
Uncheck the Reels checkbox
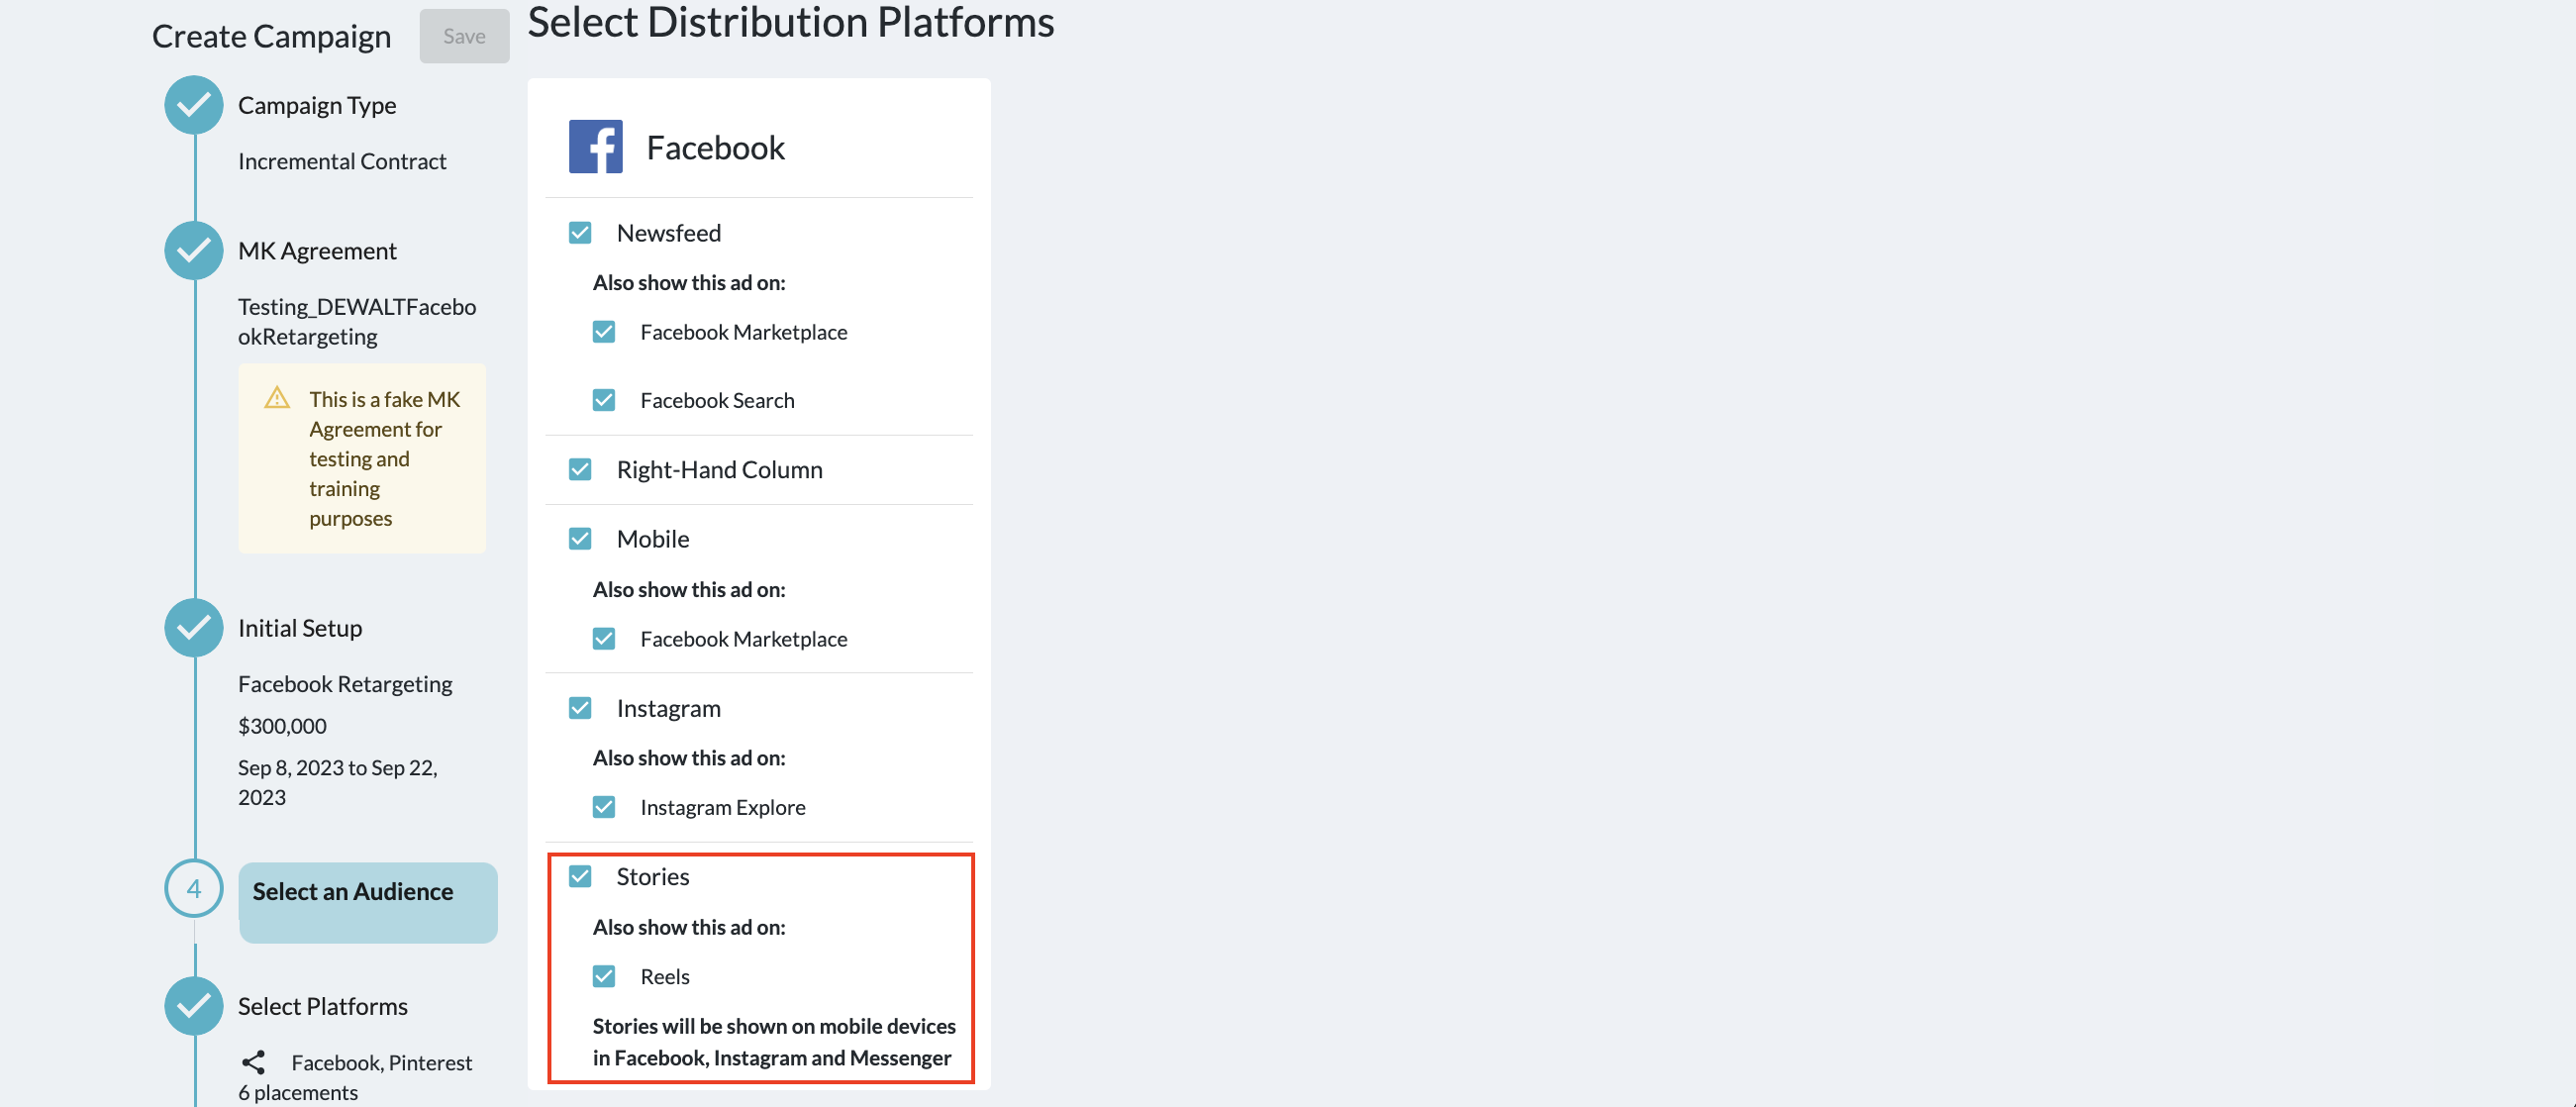tap(604, 976)
